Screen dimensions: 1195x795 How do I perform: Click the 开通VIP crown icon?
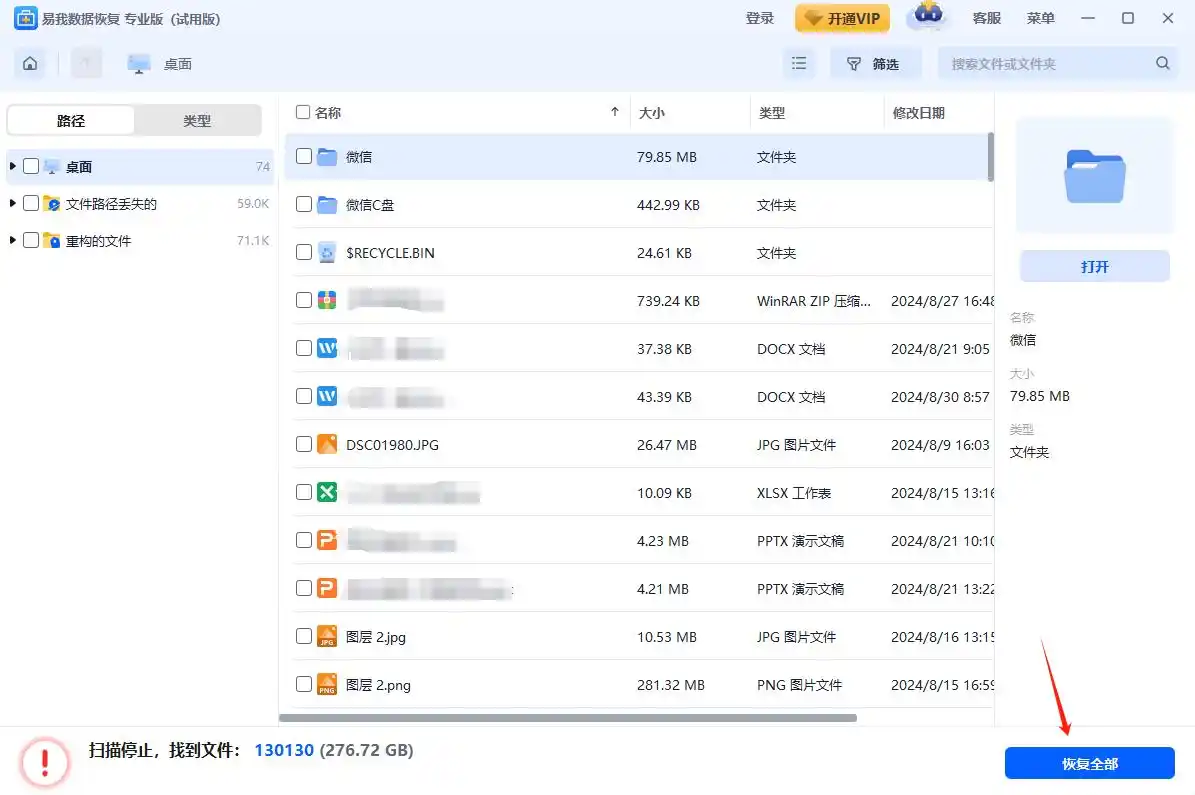pyautogui.click(x=841, y=18)
